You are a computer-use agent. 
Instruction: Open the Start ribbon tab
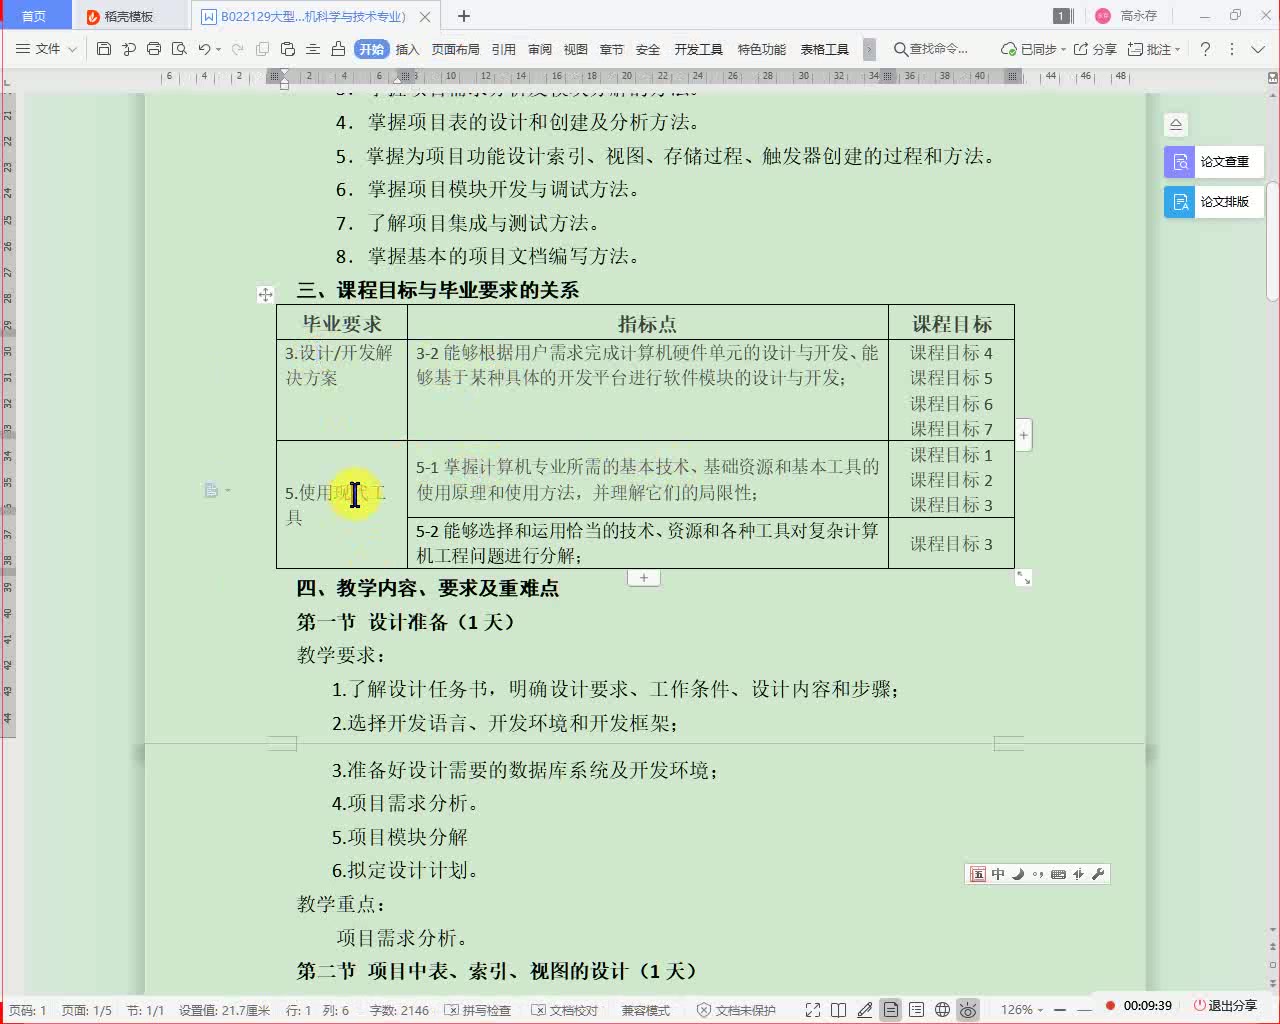click(371, 49)
